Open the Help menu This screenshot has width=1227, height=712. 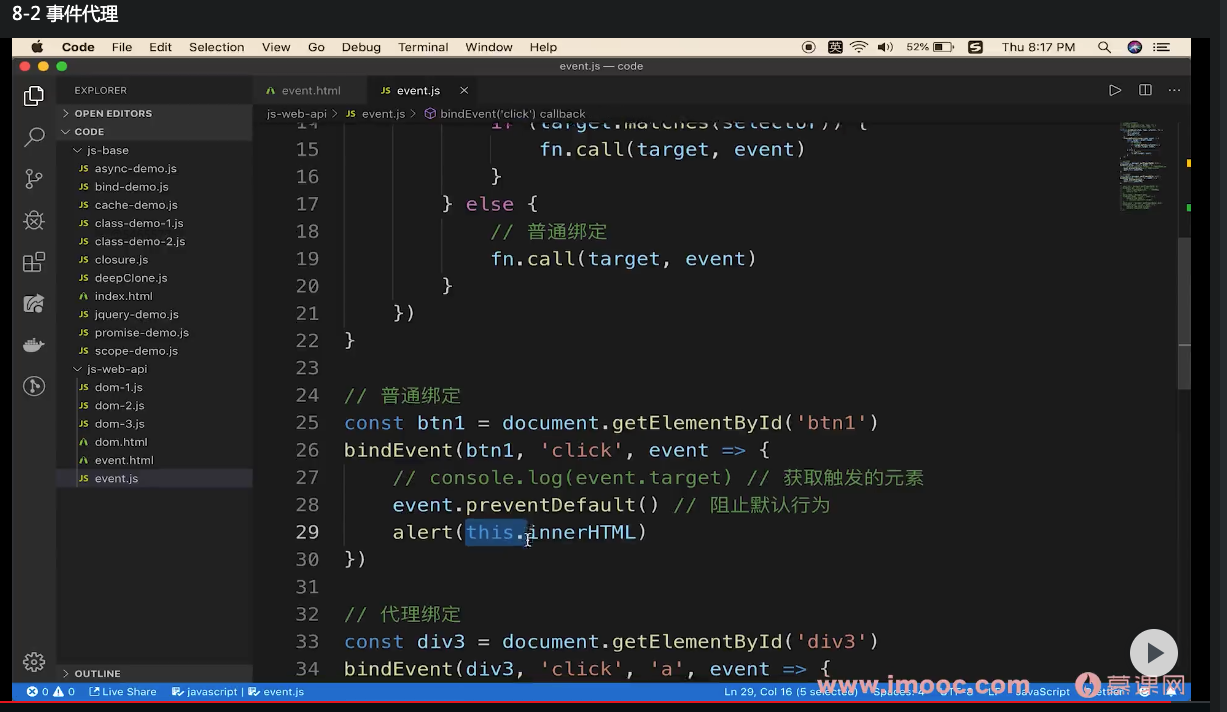coord(543,47)
